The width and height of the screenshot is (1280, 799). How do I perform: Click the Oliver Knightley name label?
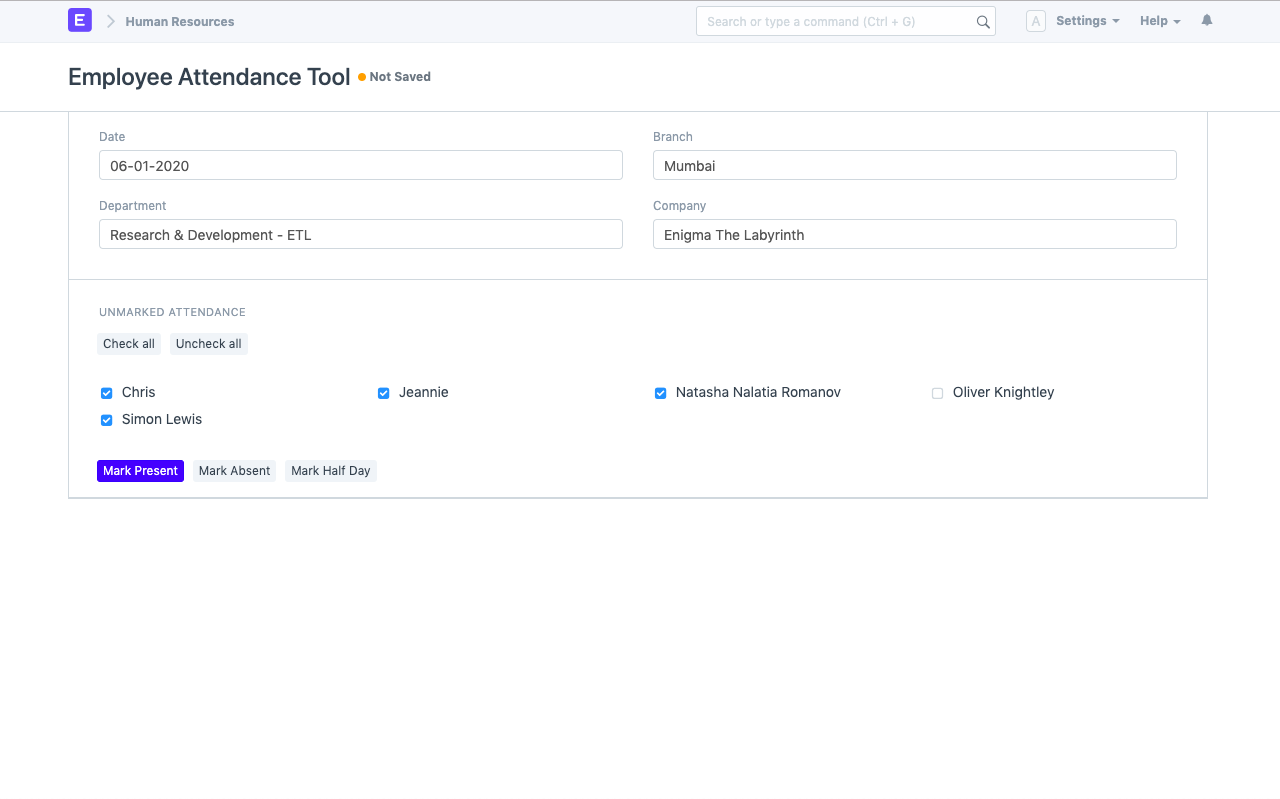tap(1003, 392)
